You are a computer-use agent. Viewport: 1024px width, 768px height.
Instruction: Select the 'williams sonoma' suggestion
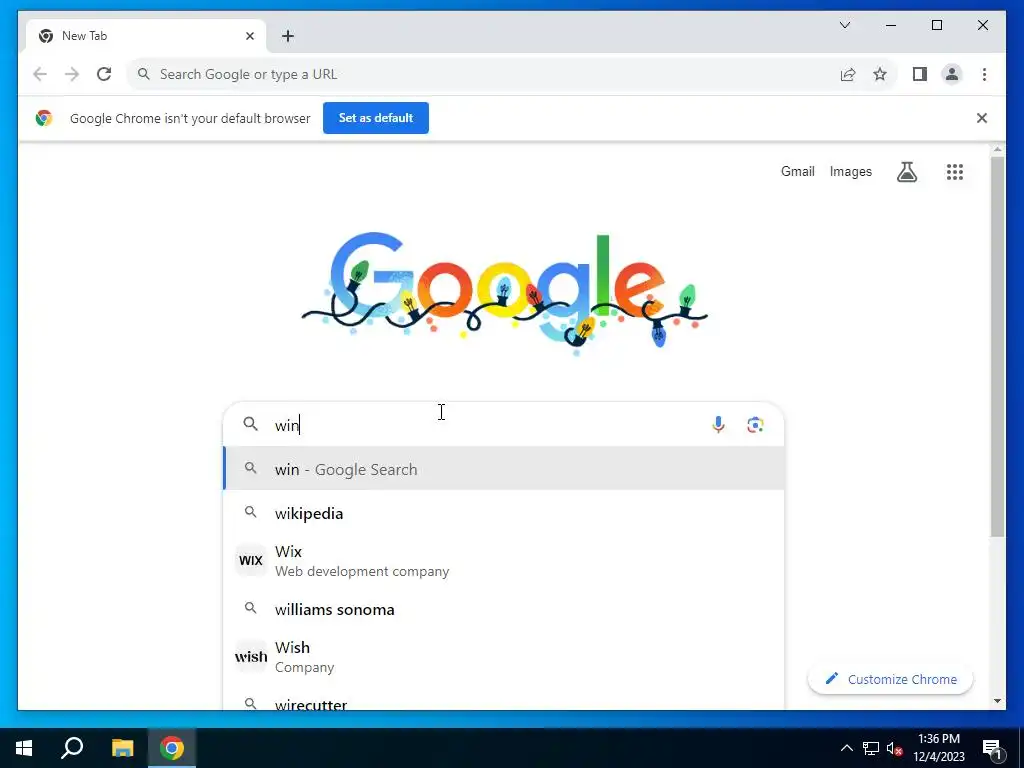(x=504, y=609)
